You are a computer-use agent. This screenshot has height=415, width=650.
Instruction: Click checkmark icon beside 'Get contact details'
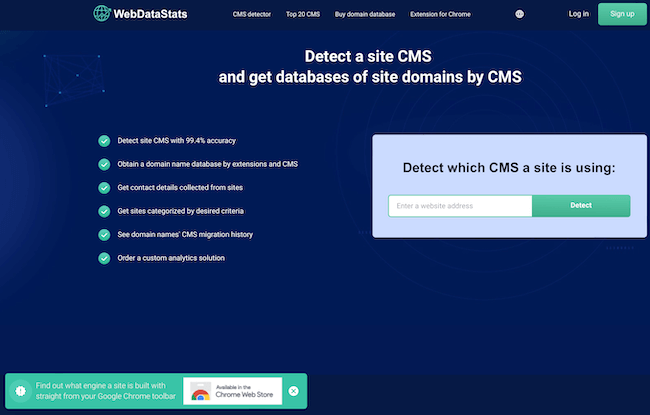[x=104, y=188]
